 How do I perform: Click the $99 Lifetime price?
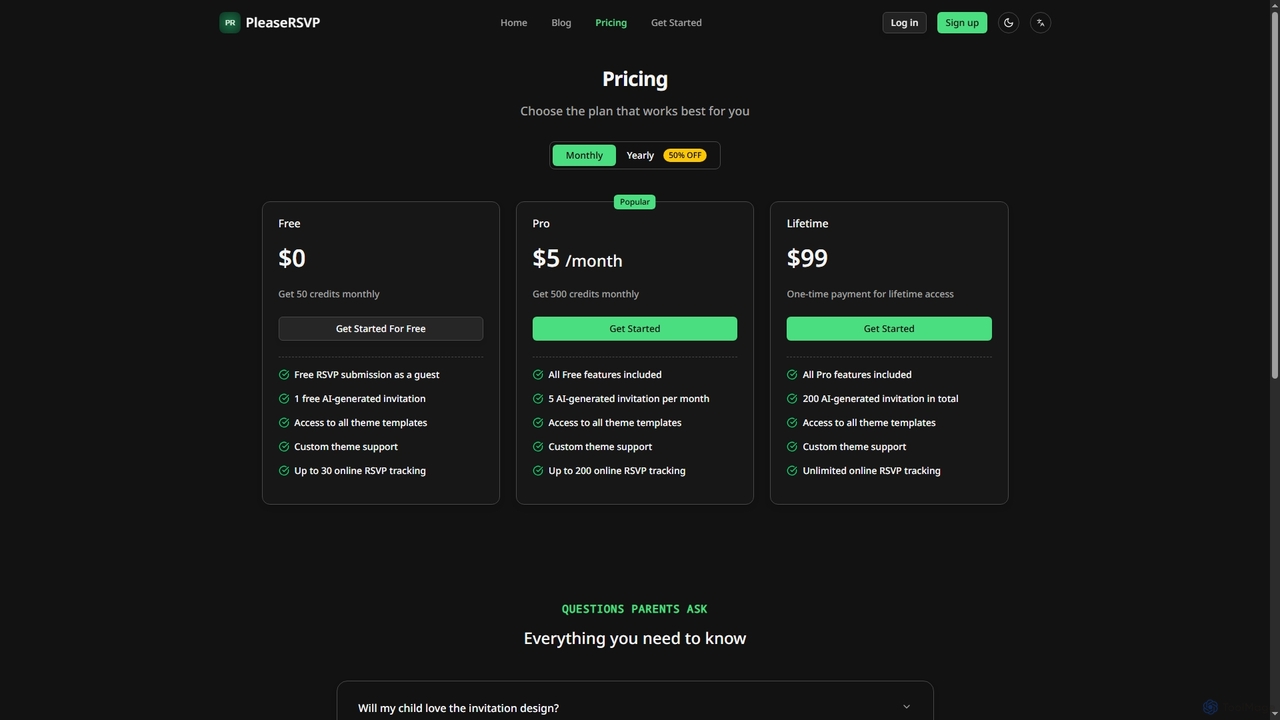click(807, 258)
